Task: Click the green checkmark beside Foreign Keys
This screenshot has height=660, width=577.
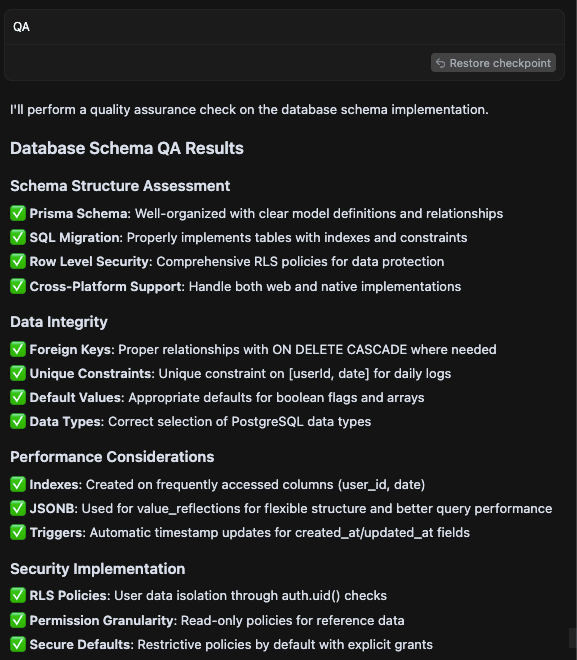Action: click(18, 349)
